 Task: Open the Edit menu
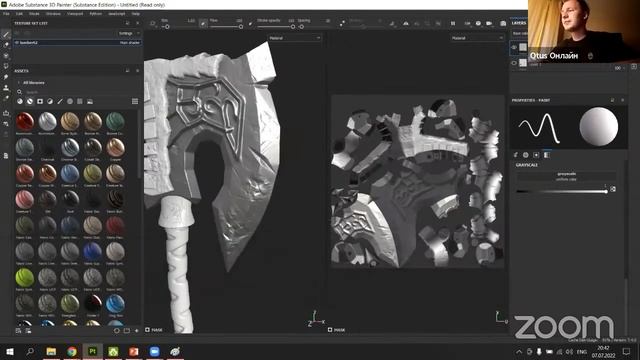click(x=19, y=13)
